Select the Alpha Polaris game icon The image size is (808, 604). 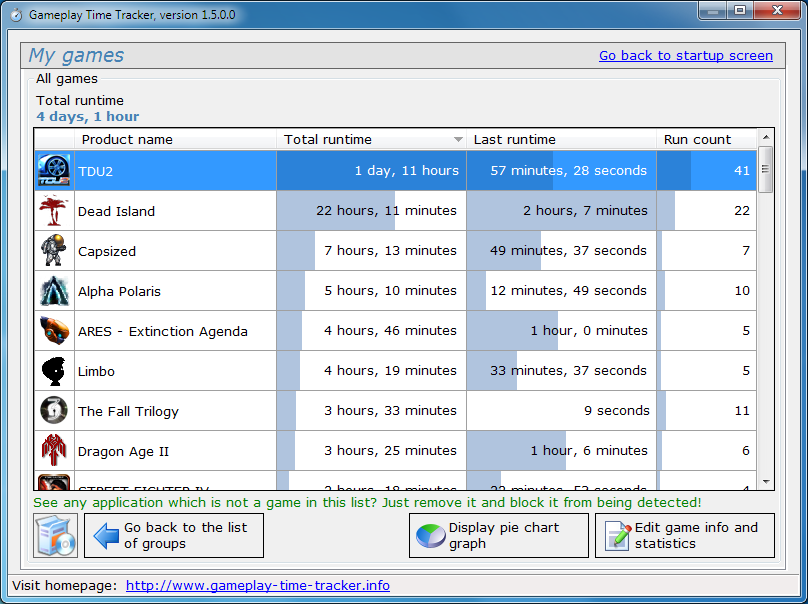click(54, 291)
